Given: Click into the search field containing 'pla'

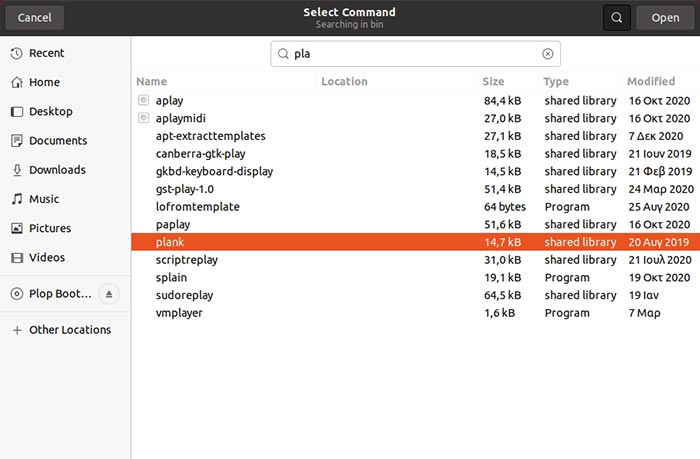Looking at the screenshot, I should 415,54.
